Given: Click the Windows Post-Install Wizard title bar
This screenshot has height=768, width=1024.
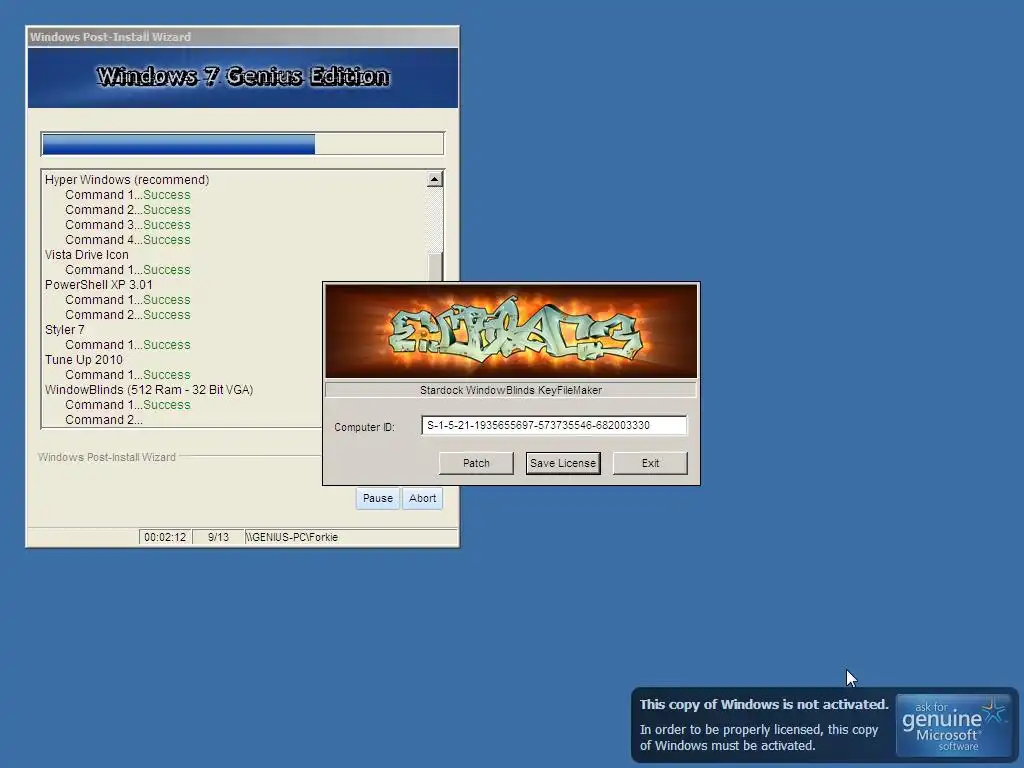Looking at the screenshot, I should 242,37.
